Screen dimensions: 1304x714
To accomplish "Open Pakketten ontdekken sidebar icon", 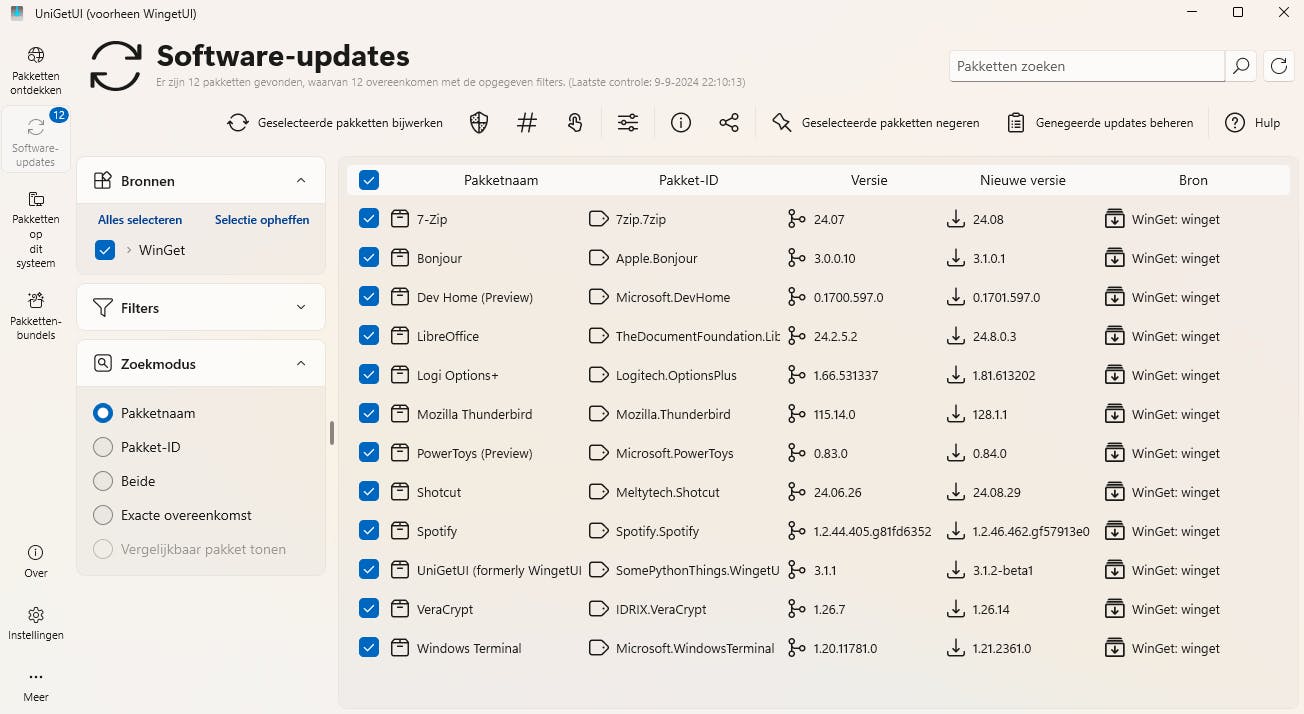I will [x=36, y=70].
